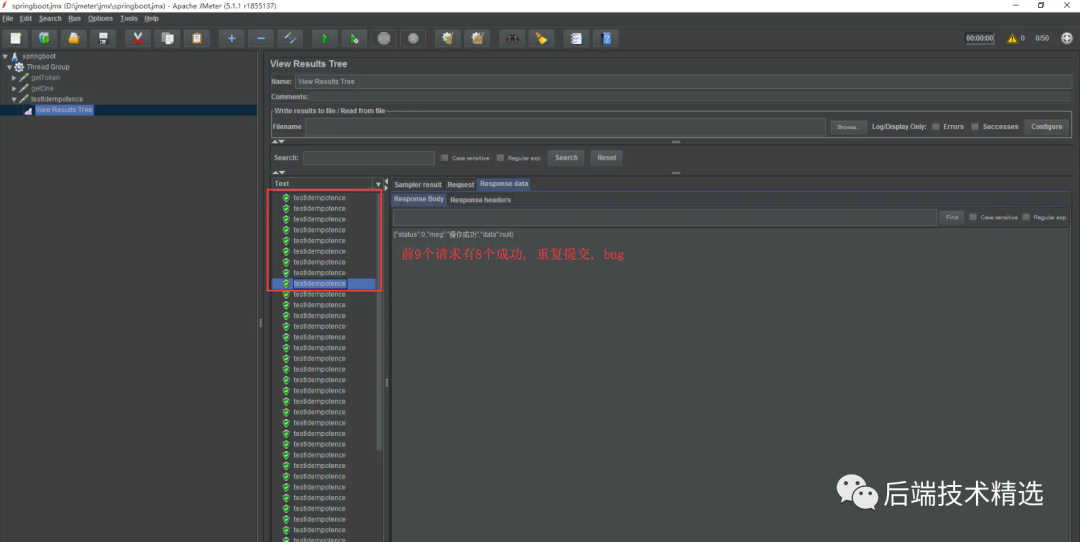Click the New test plan icon
The width and height of the screenshot is (1080, 542).
tap(15, 39)
